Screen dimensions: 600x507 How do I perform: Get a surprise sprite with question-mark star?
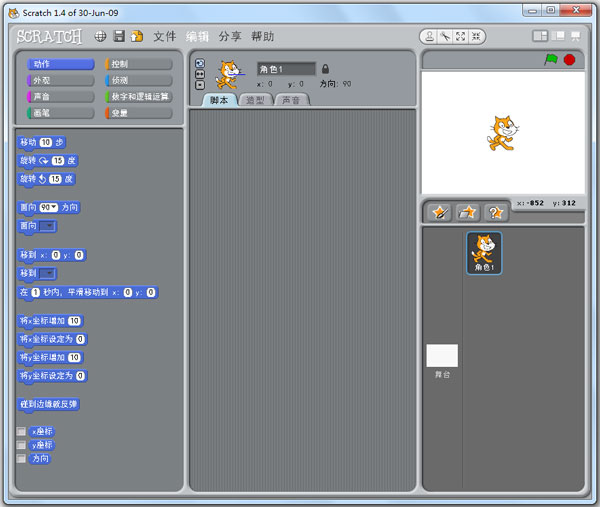pyautogui.click(x=494, y=211)
